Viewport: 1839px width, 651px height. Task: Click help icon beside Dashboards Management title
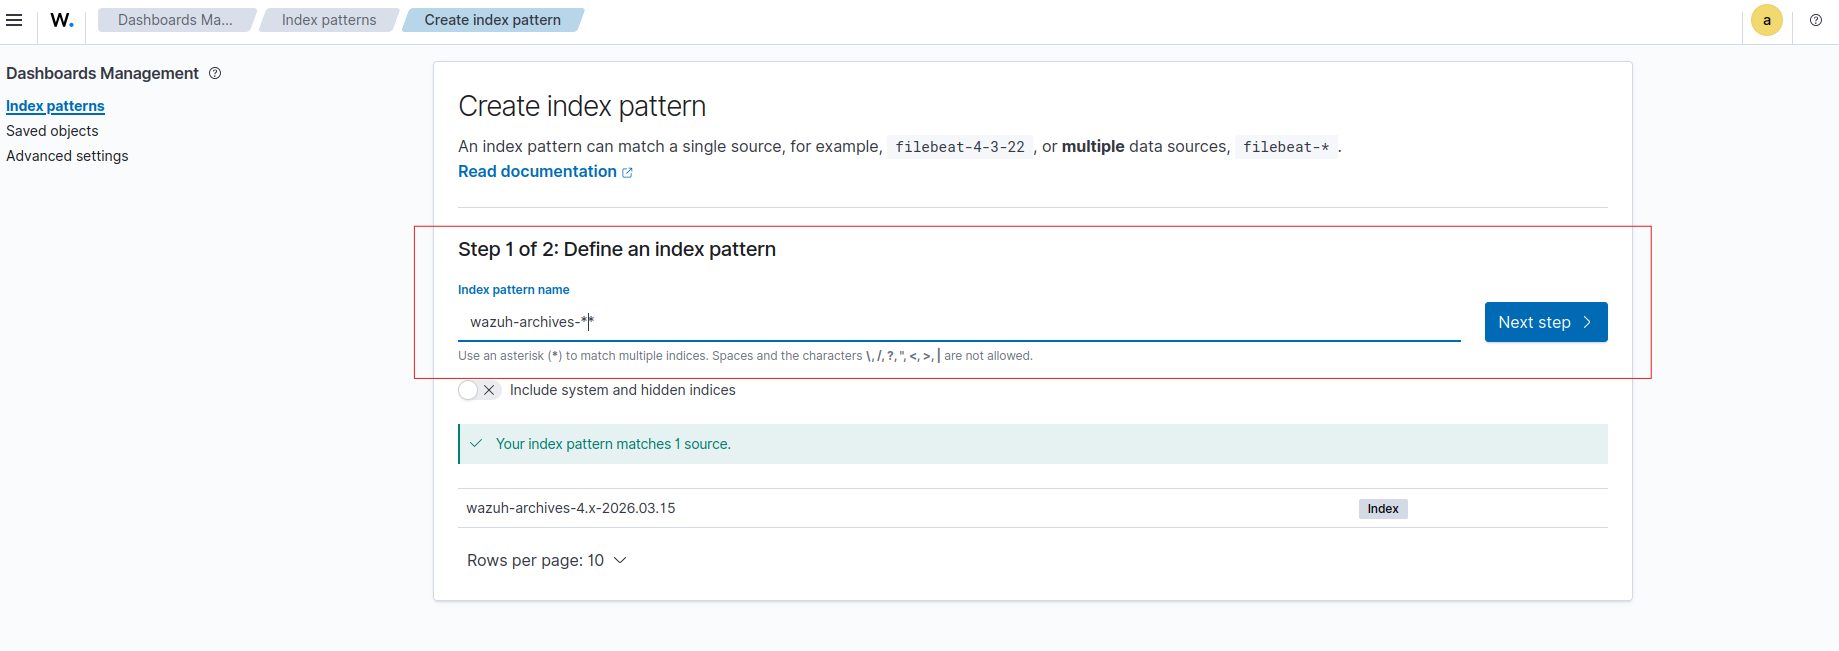(x=215, y=73)
